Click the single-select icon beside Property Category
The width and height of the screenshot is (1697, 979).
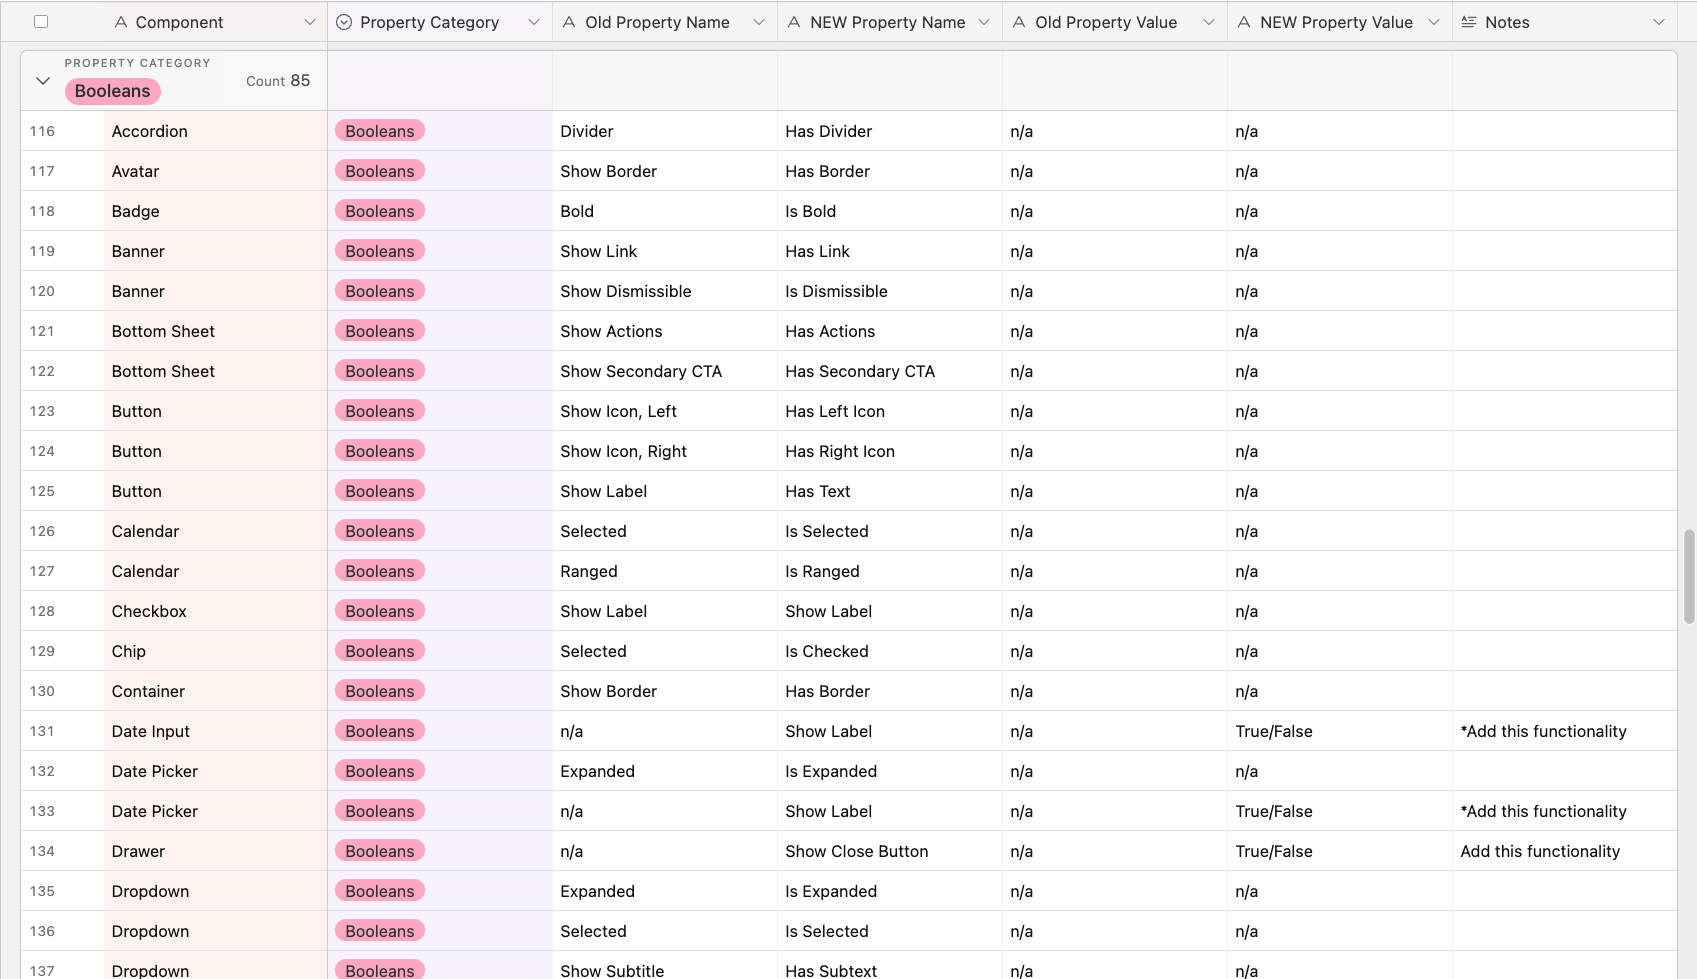(344, 22)
